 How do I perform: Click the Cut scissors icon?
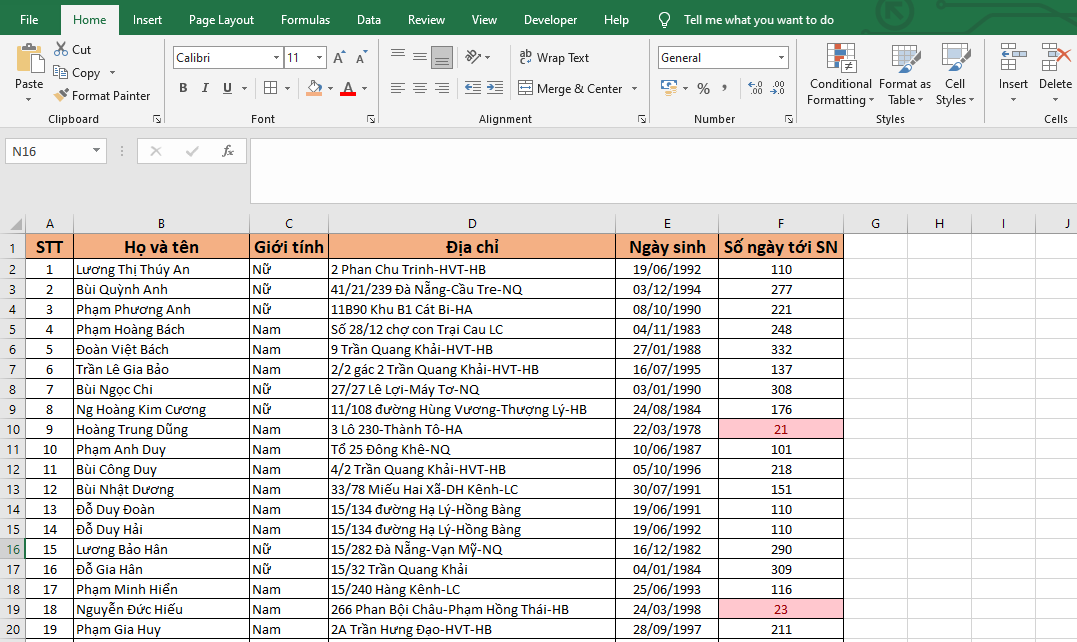coord(61,49)
